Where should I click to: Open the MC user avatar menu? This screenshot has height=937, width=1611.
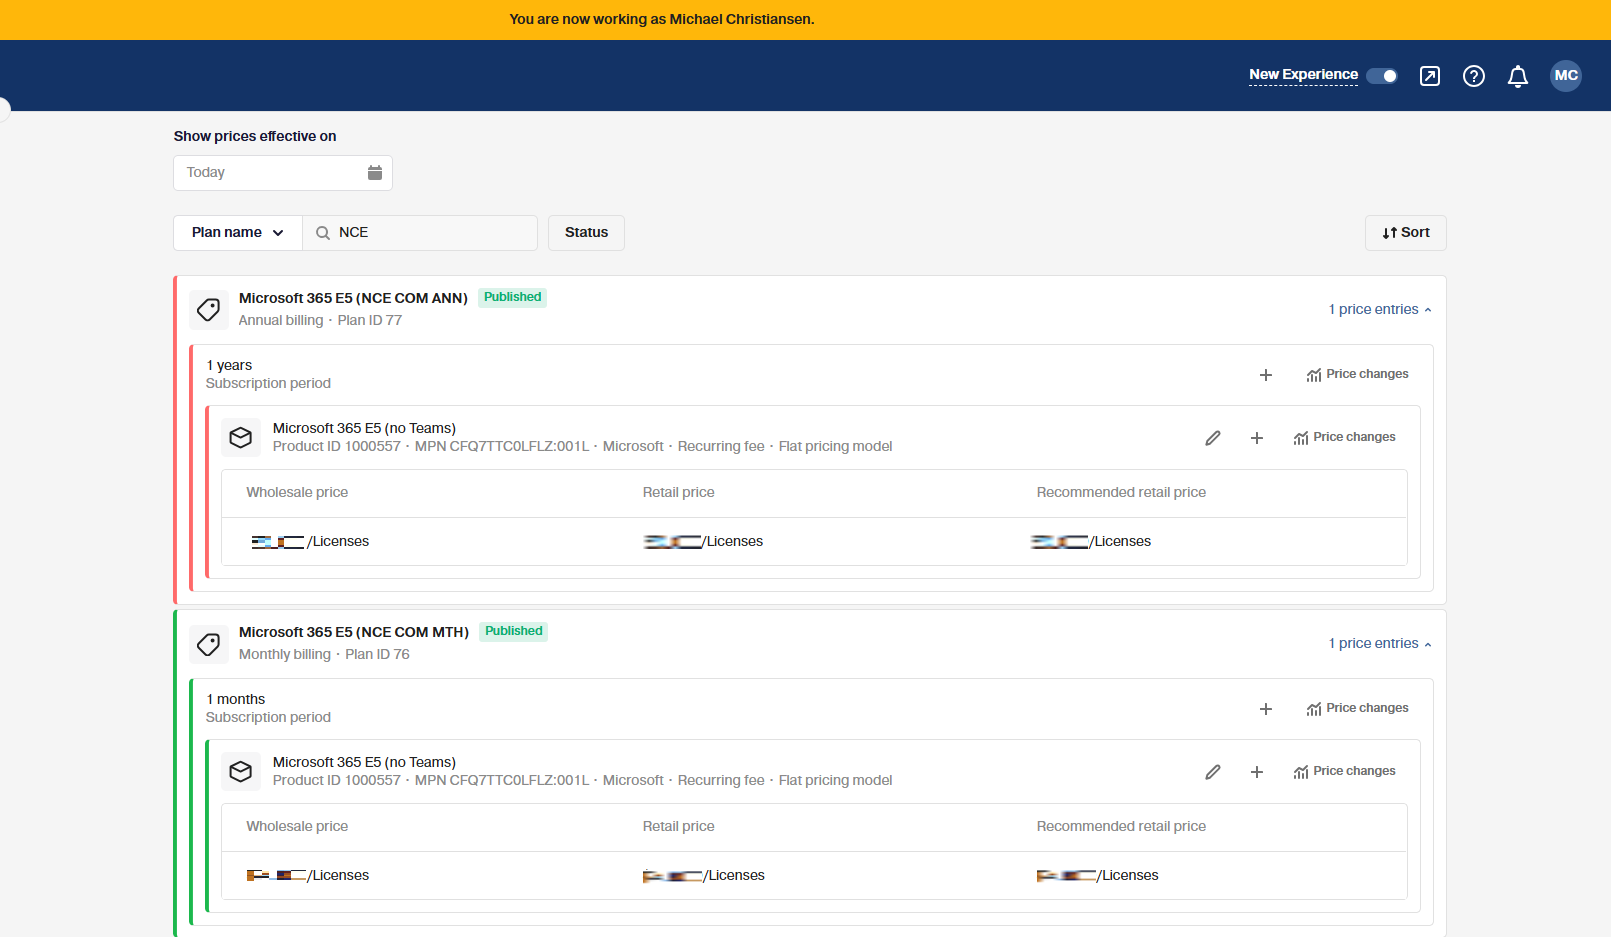tap(1566, 76)
